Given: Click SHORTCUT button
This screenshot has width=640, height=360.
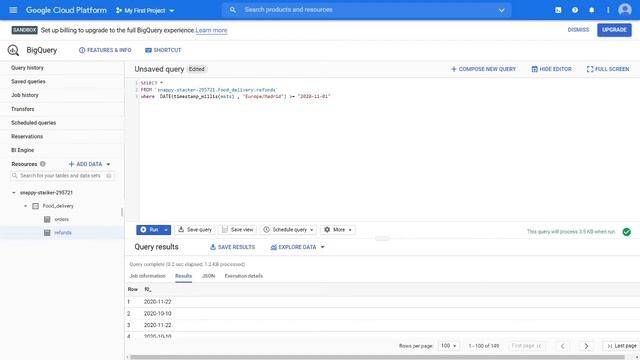Looking at the screenshot, I should click(x=163, y=50).
